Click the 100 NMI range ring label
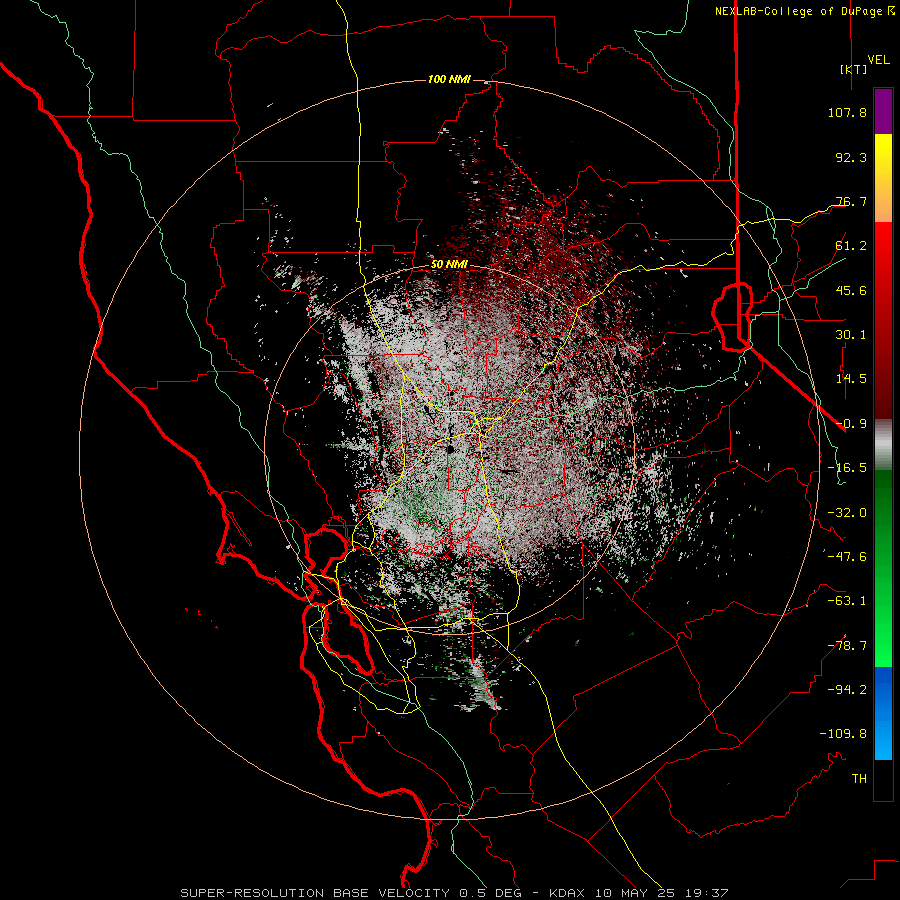The width and height of the screenshot is (900, 900). (x=449, y=79)
